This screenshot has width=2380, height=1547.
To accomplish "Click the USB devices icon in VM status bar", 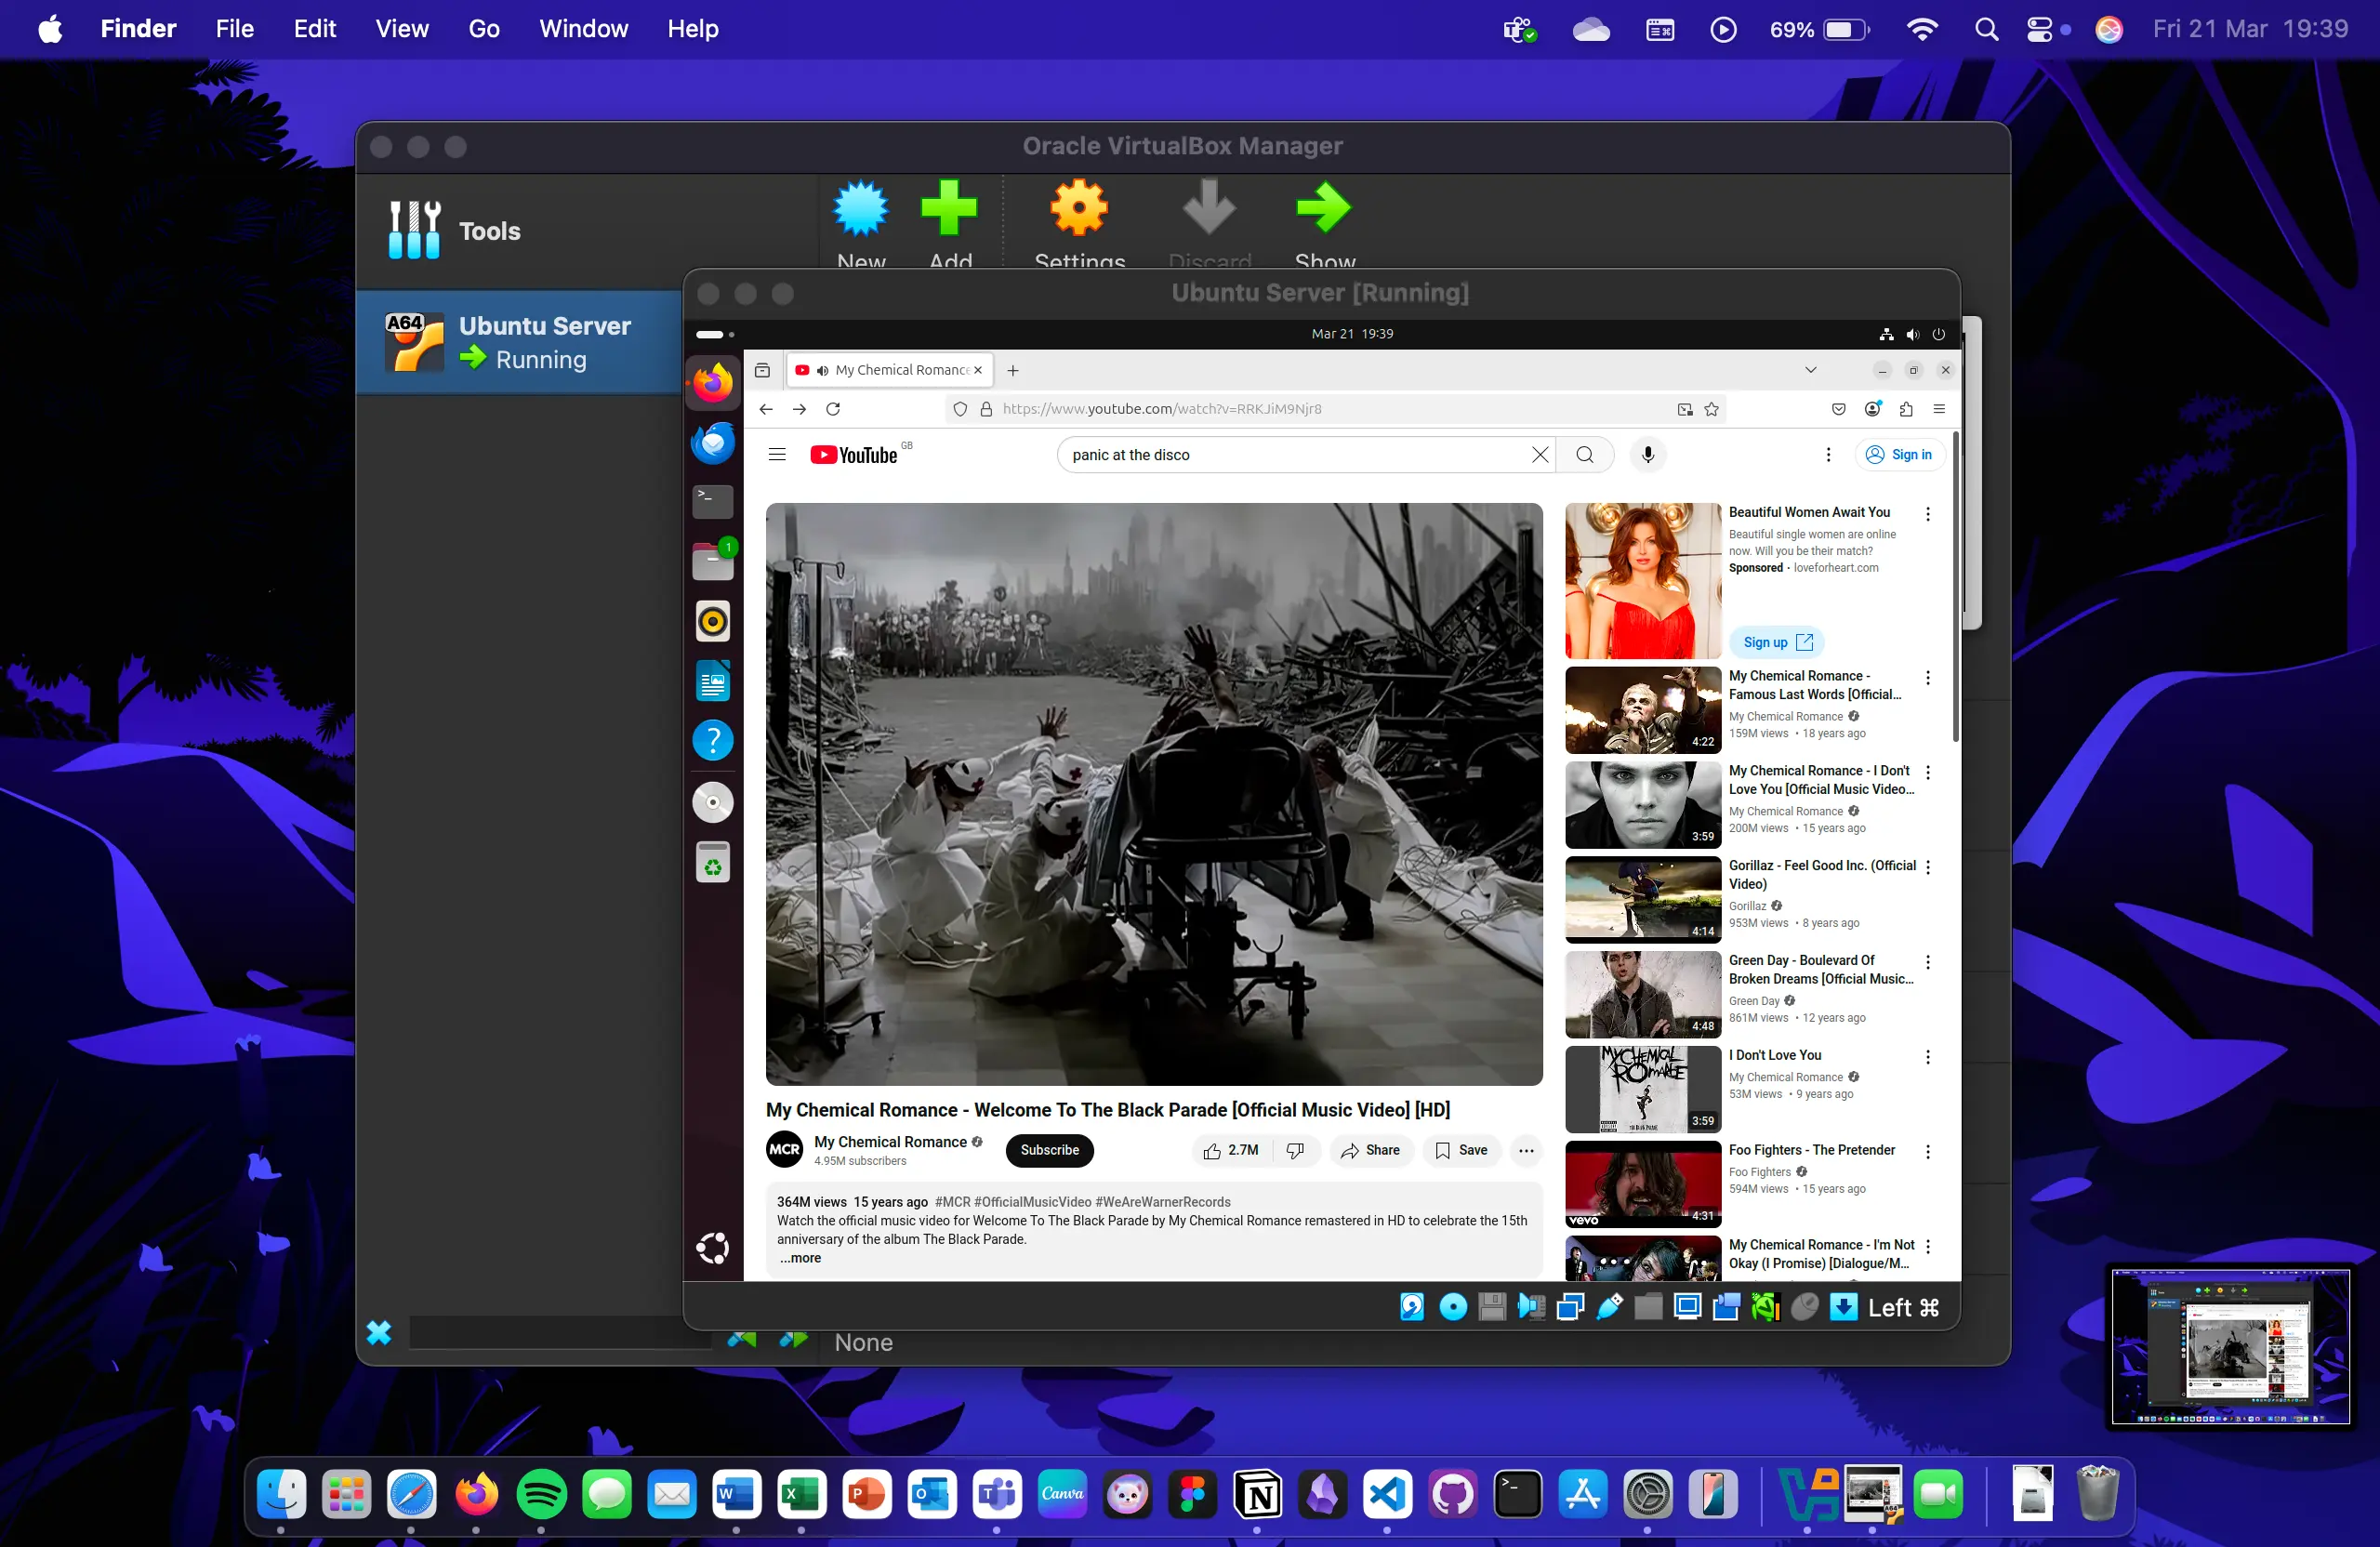I will coord(1608,1307).
